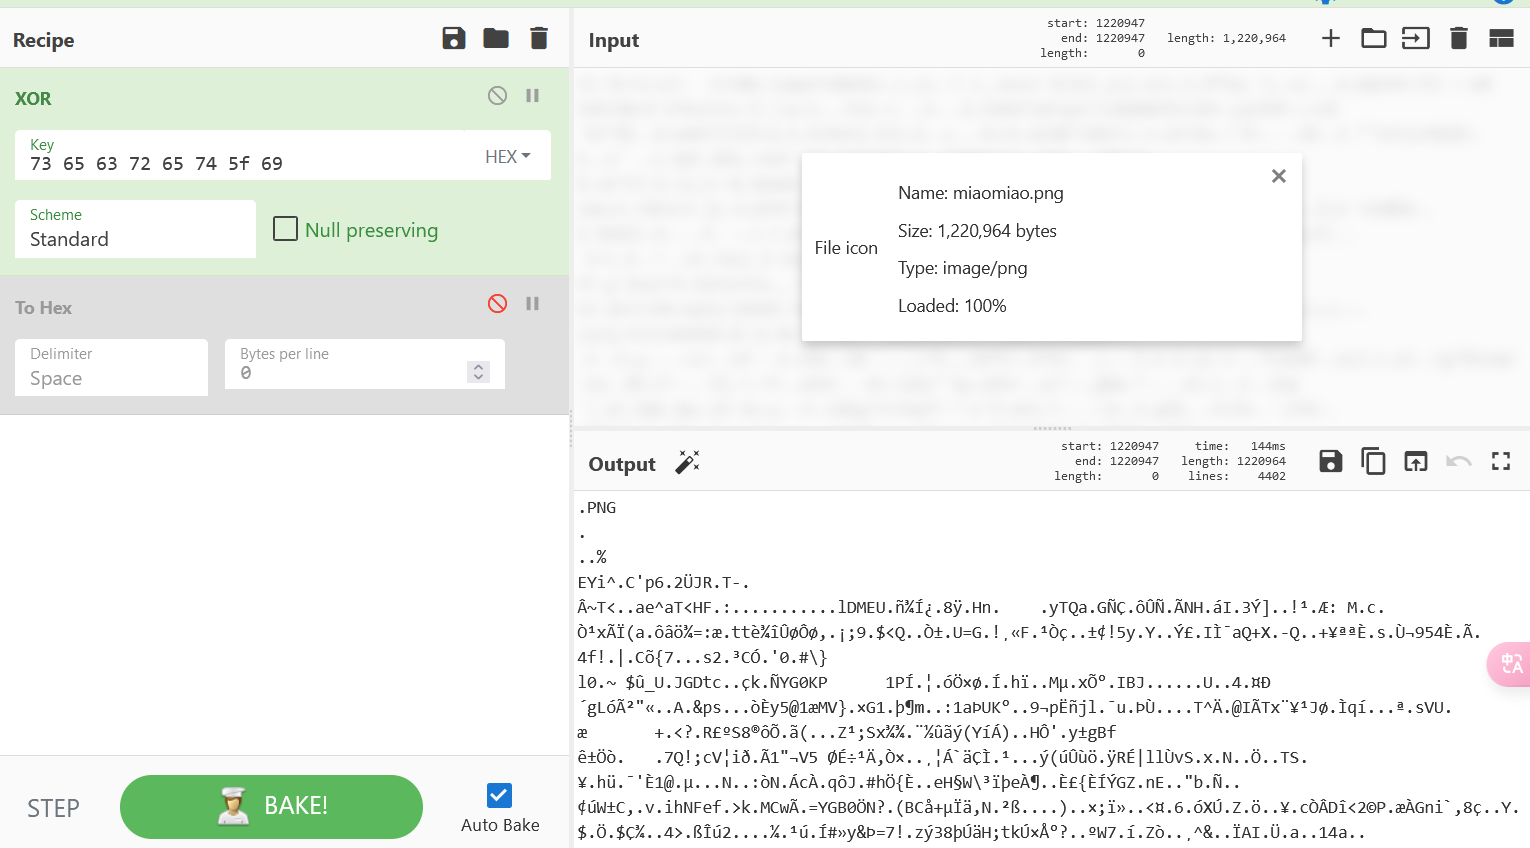Open the HEX key format dropdown

(x=508, y=157)
